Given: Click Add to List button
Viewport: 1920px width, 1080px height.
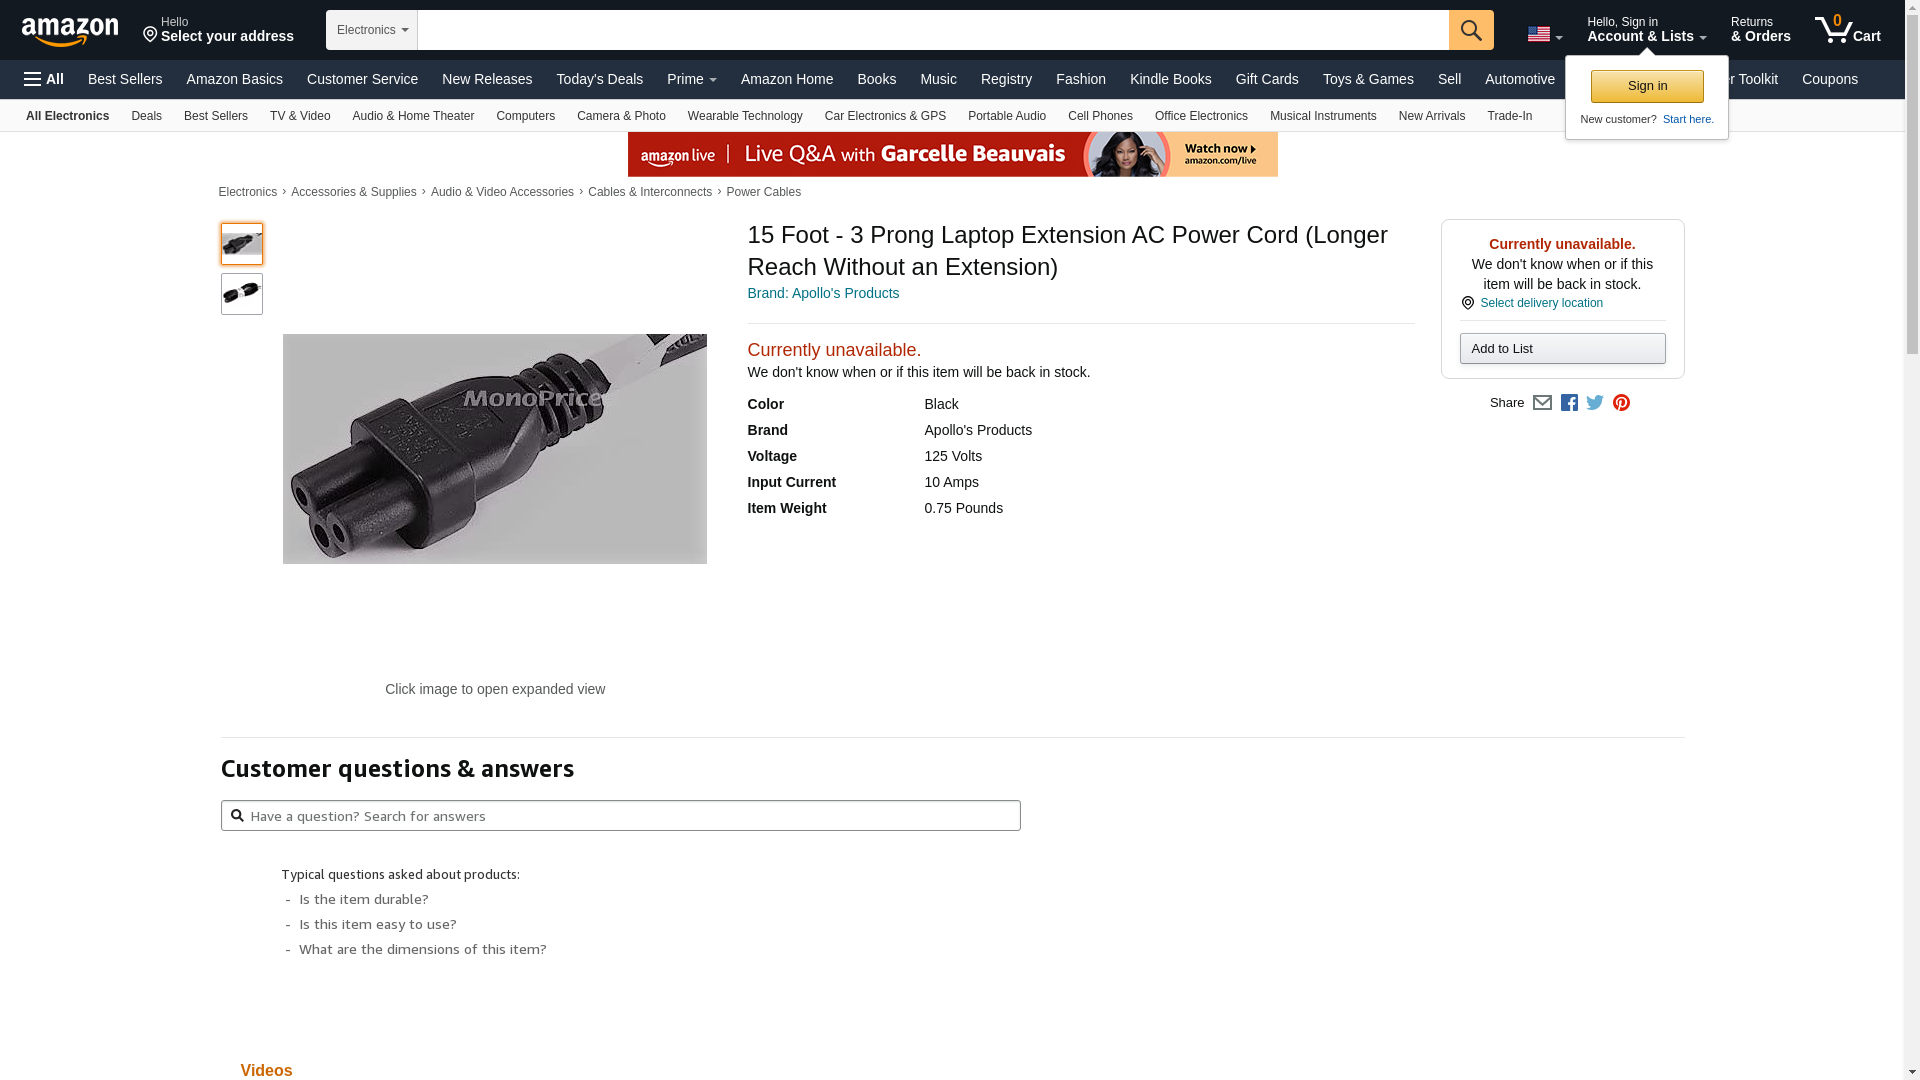Looking at the screenshot, I should [x=1562, y=348].
